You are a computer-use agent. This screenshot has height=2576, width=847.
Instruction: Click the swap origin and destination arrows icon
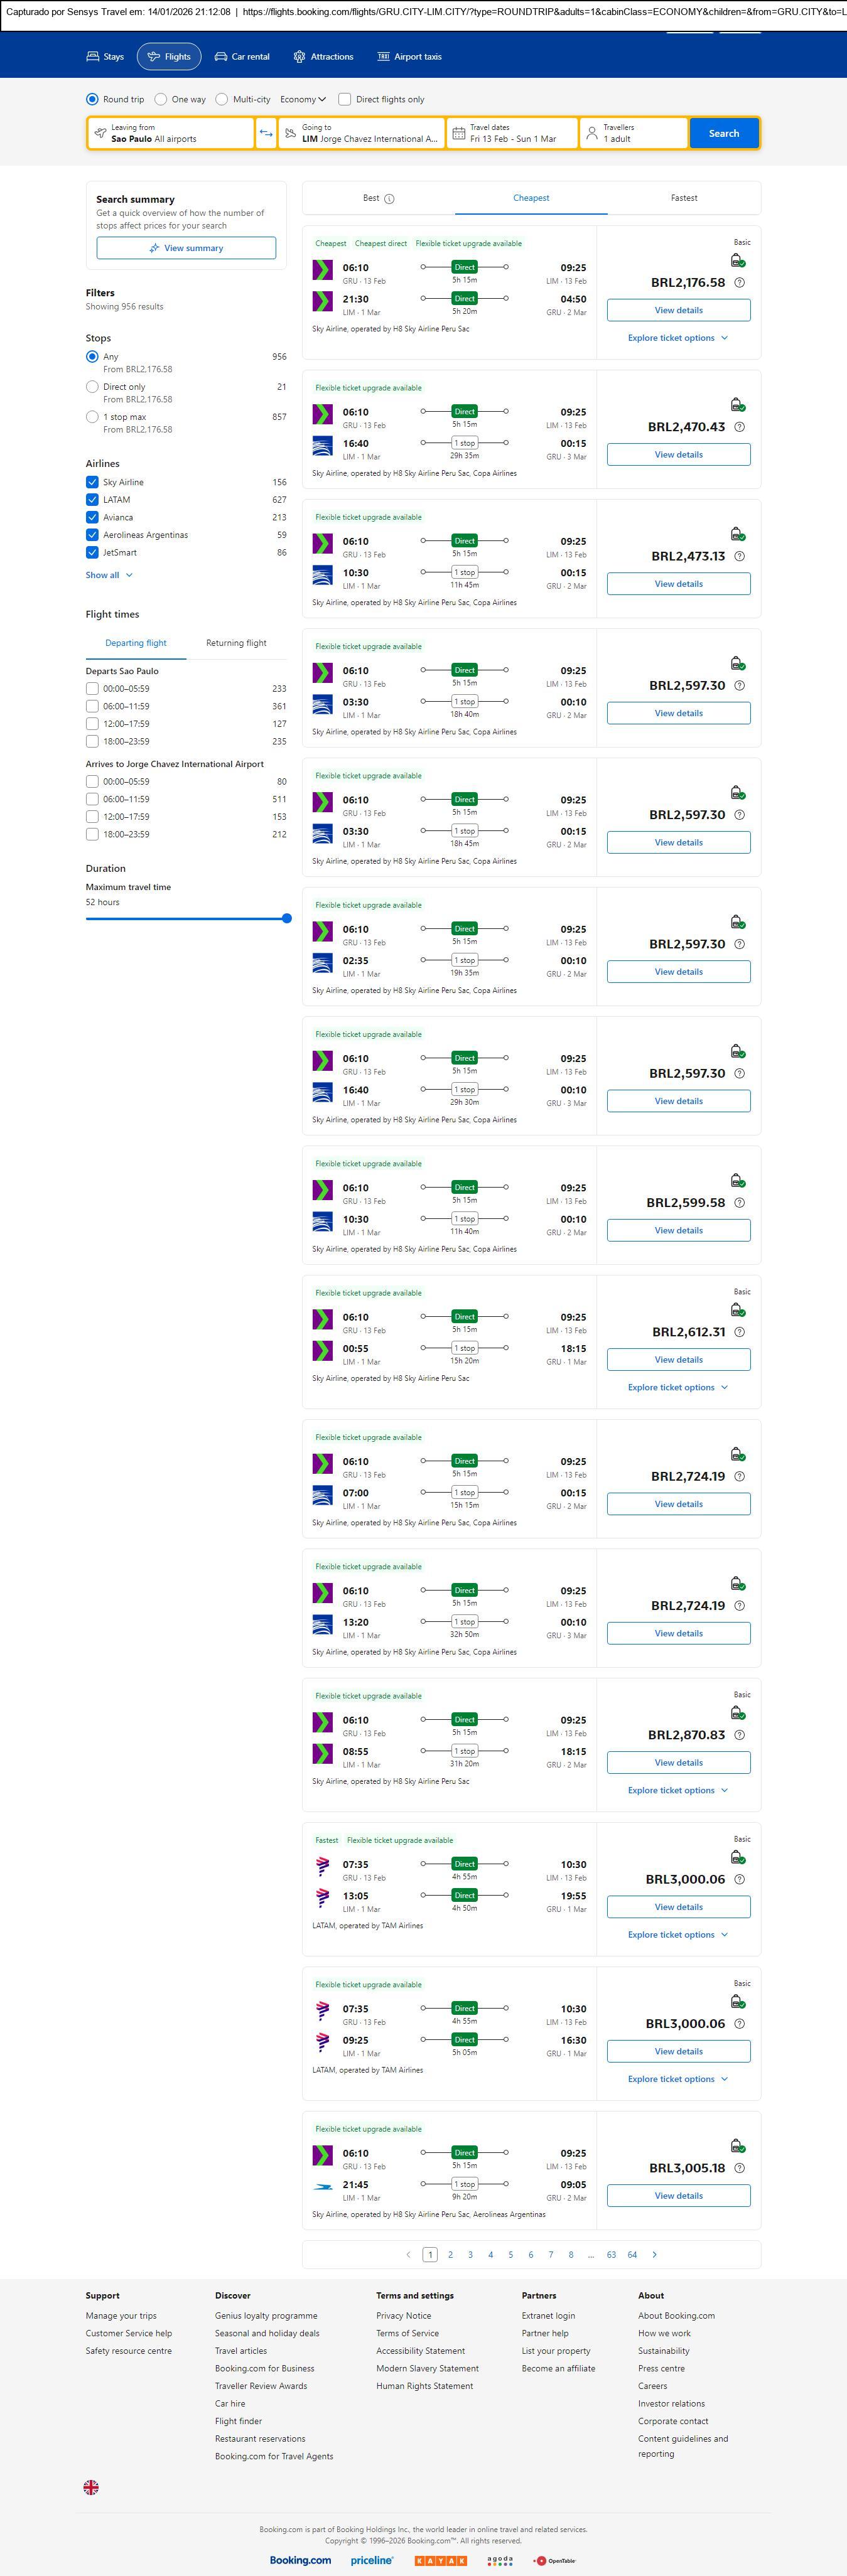point(266,133)
